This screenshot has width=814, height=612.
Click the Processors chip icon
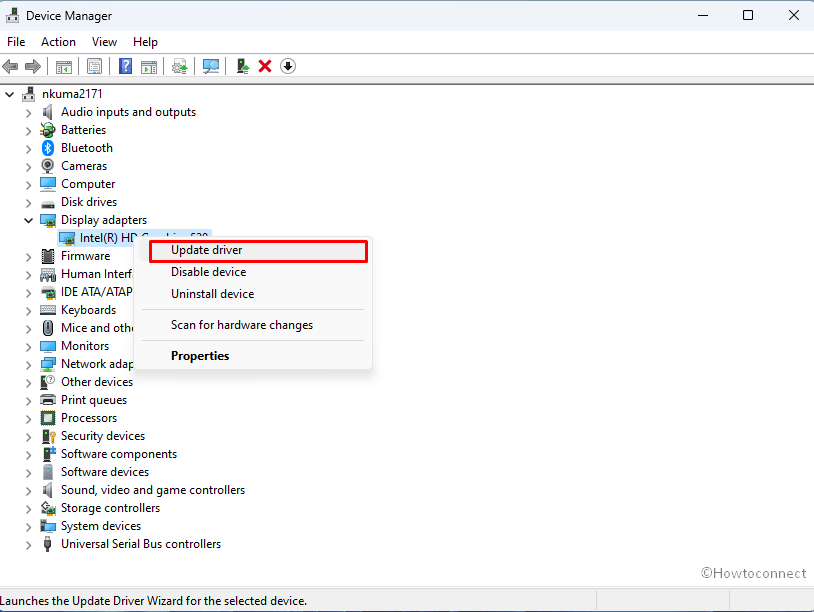48,418
